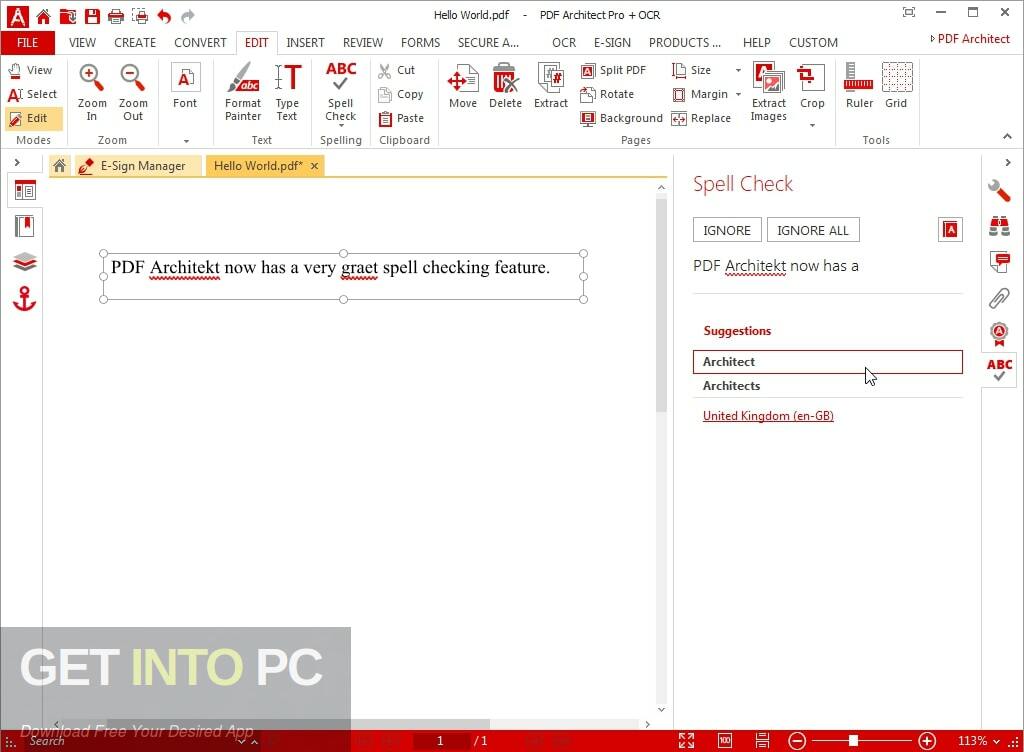Image resolution: width=1024 pixels, height=752 pixels.
Task: Click the United Kingdom (en-GB) language link
Action: coord(768,416)
